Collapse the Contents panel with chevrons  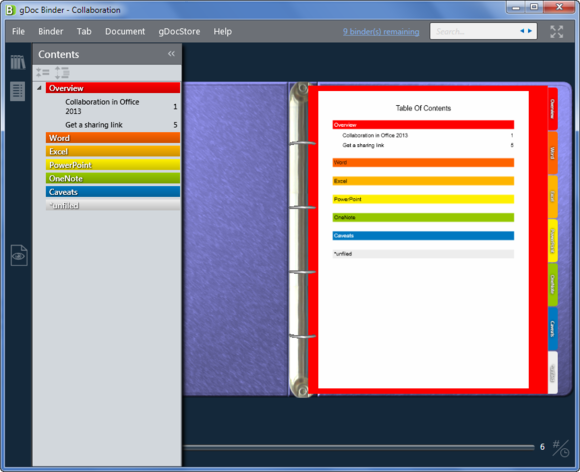tap(171, 54)
